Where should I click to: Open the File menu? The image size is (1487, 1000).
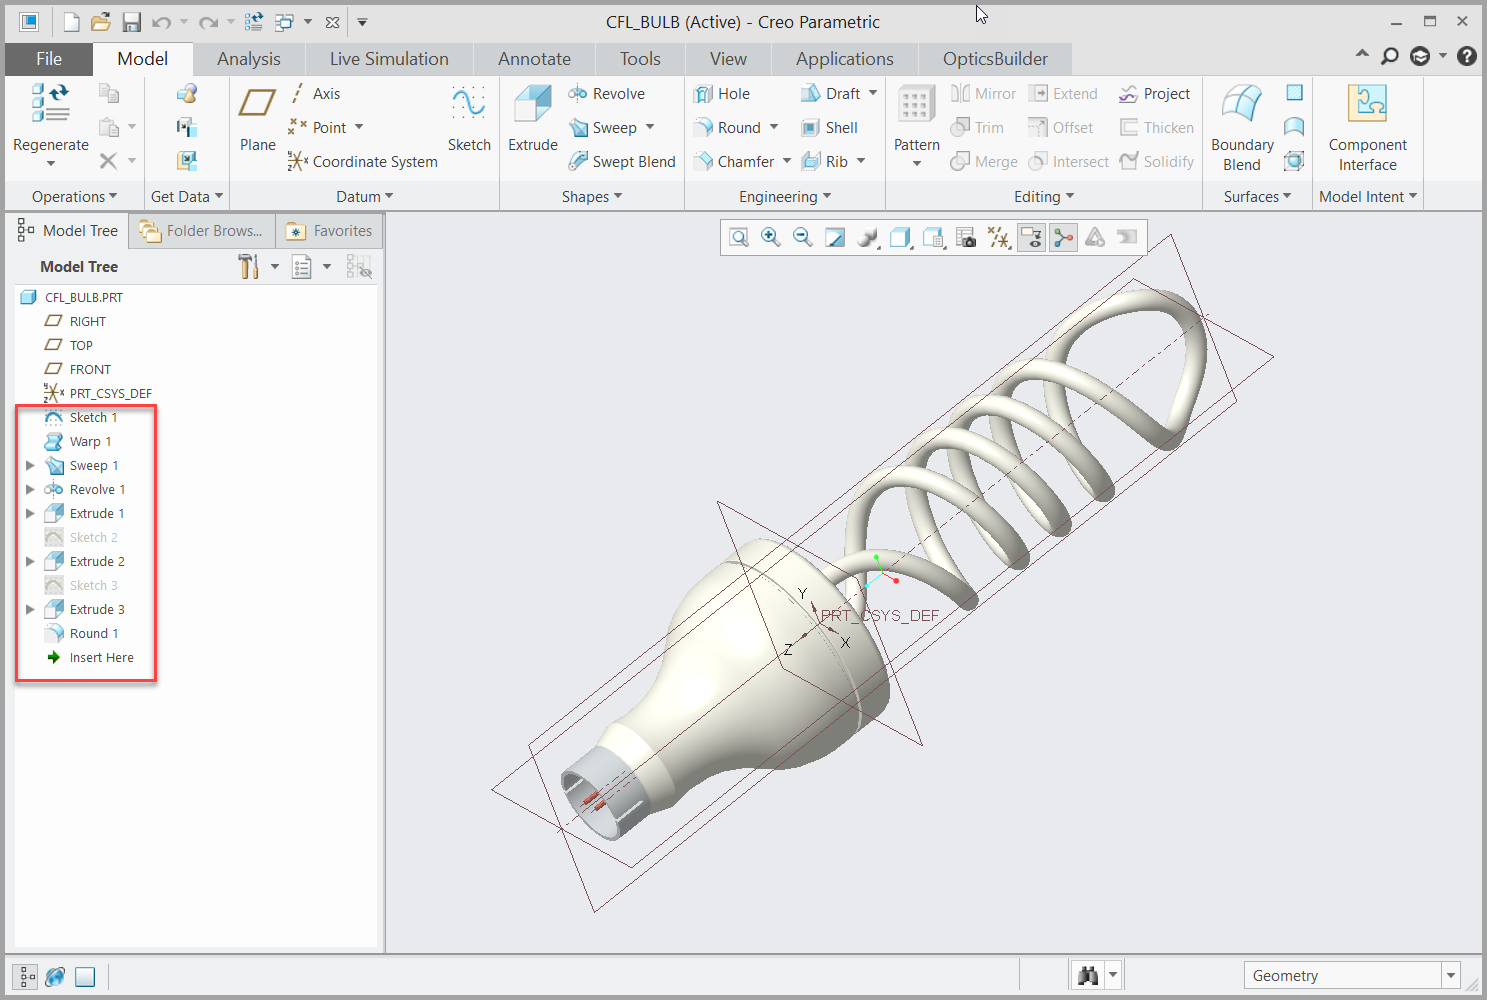pos(49,59)
